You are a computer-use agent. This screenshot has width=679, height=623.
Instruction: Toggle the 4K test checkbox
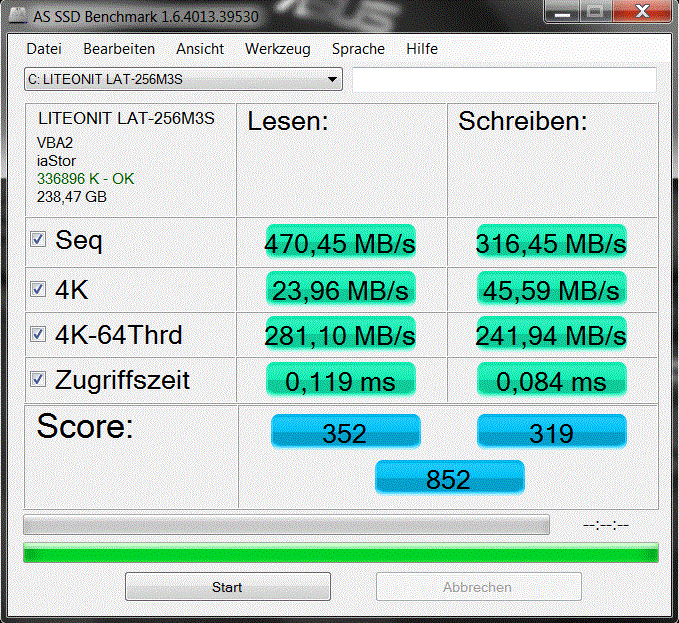coord(38,289)
